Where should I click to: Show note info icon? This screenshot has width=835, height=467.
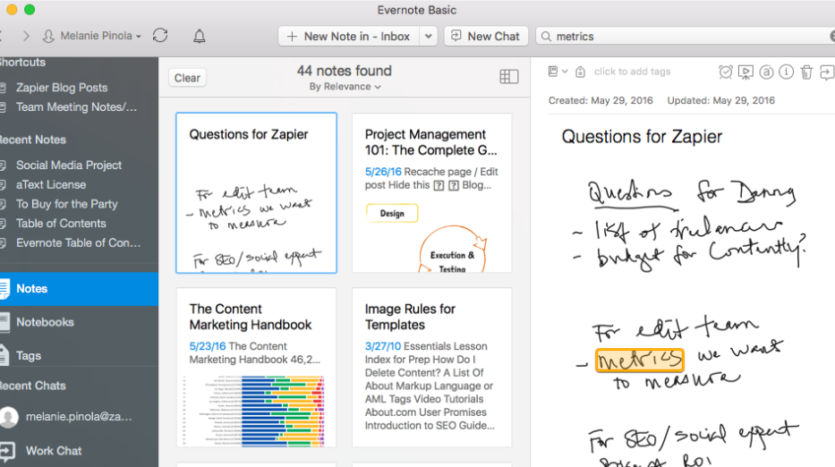tap(786, 72)
